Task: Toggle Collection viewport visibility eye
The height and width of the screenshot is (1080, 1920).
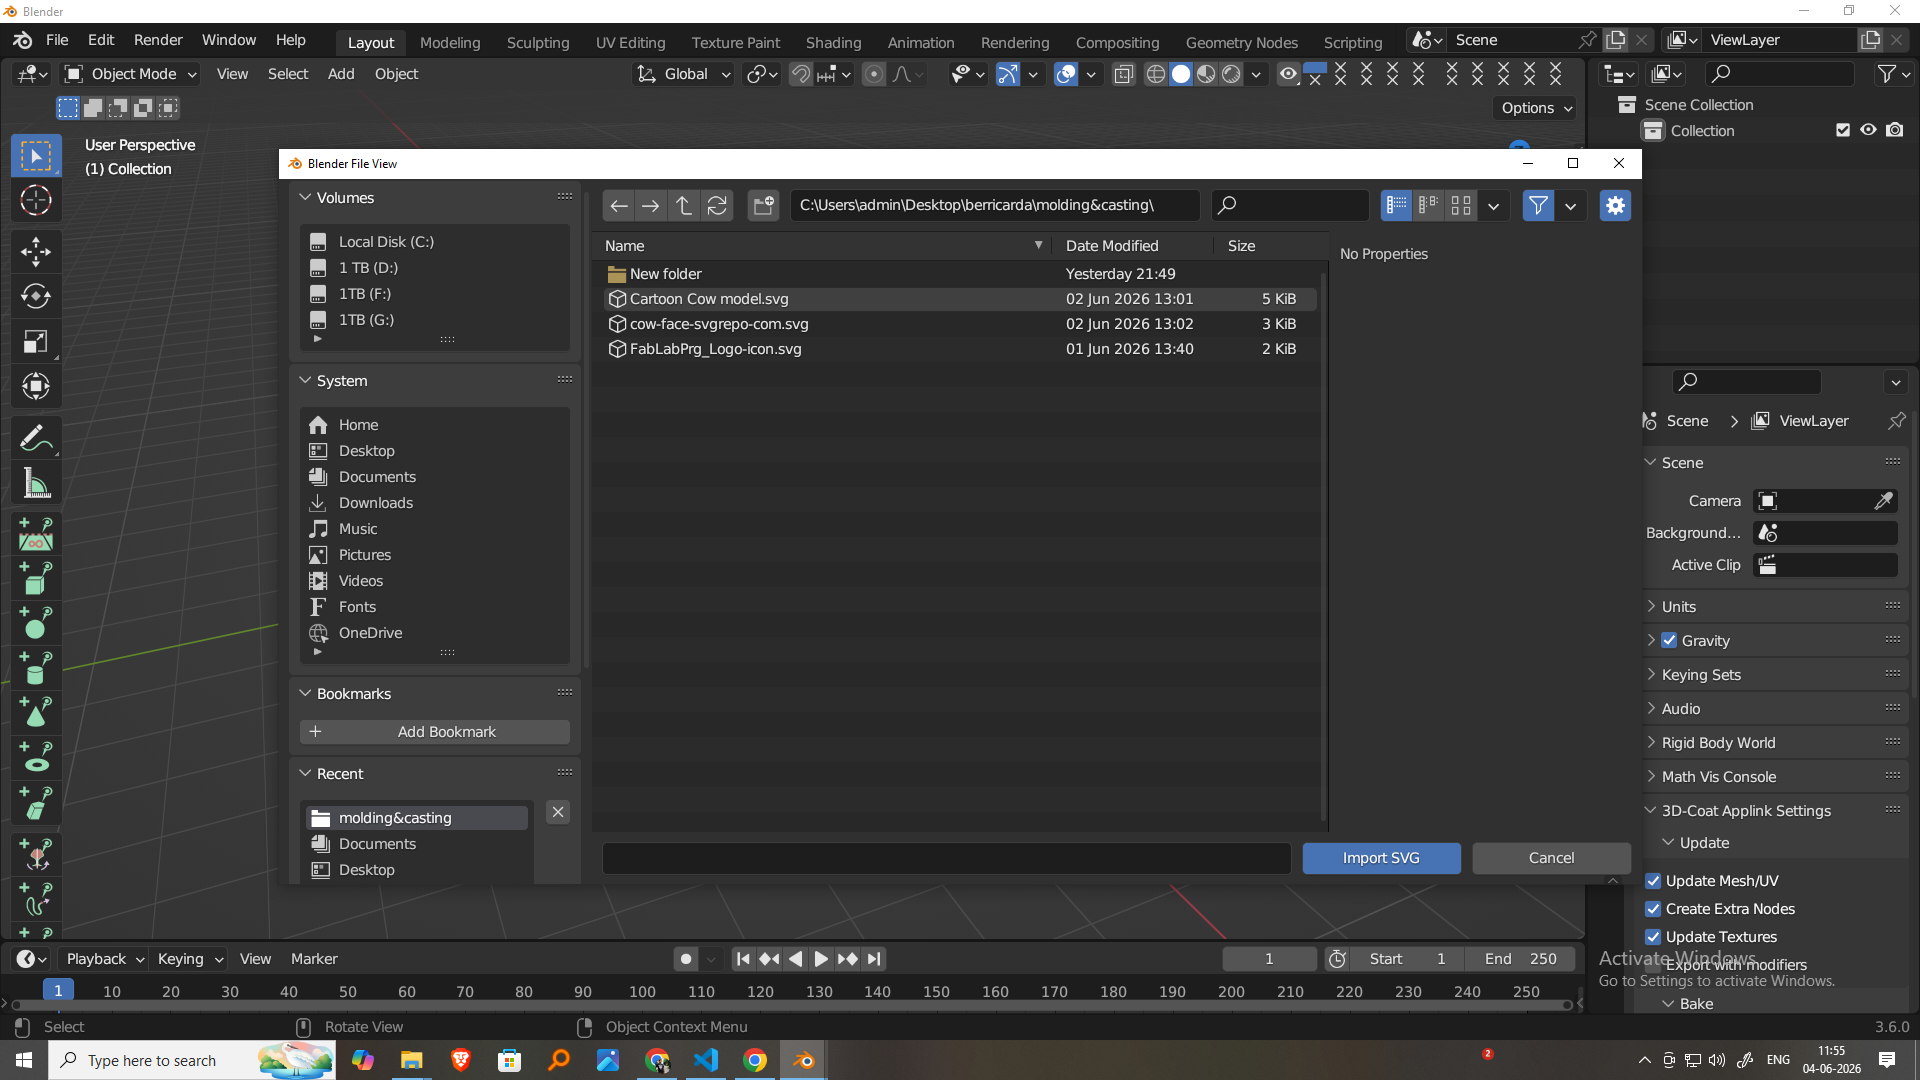Action: (1868, 130)
